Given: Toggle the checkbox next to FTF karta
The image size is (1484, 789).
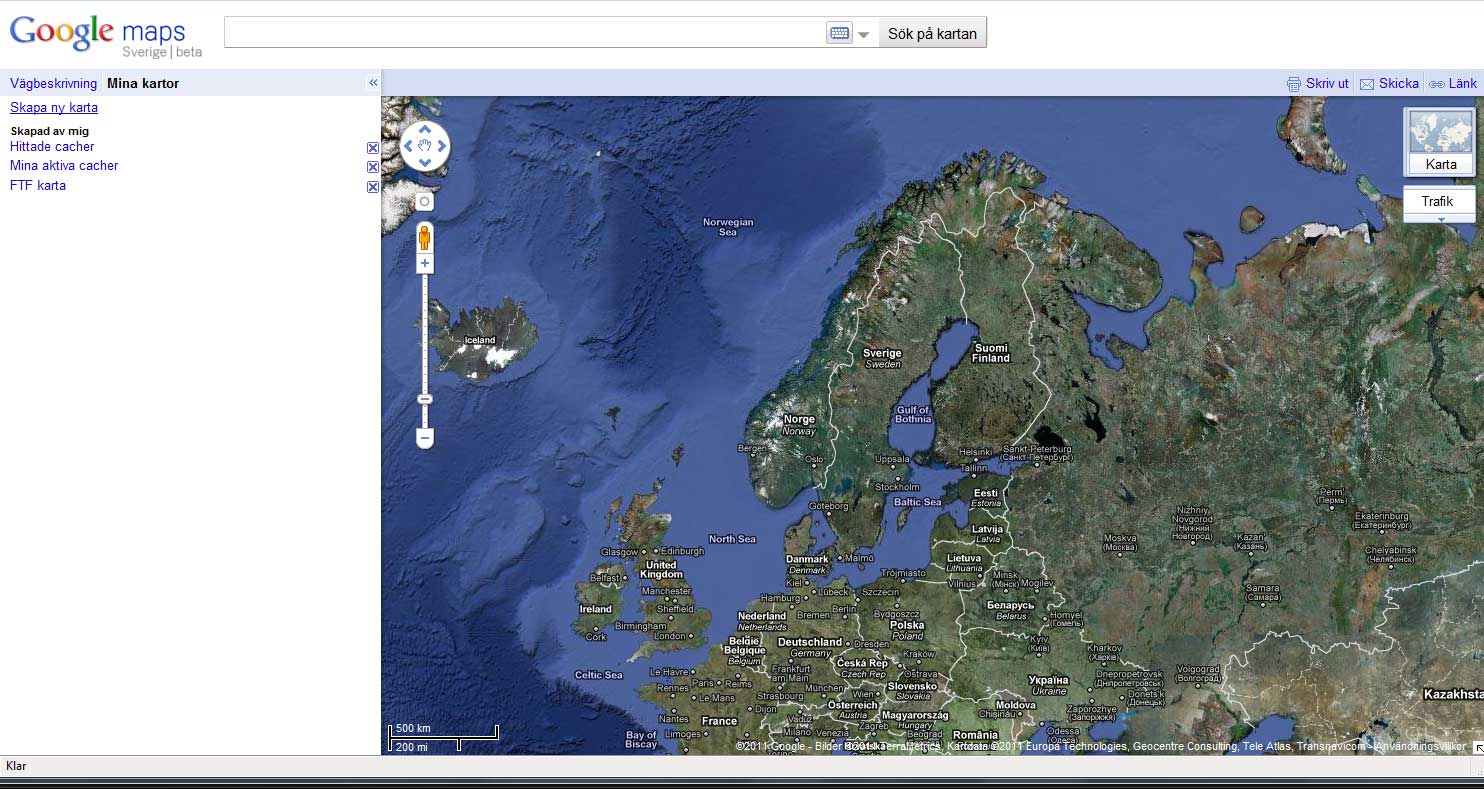Looking at the screenshot, I should [x=372, y=187].
